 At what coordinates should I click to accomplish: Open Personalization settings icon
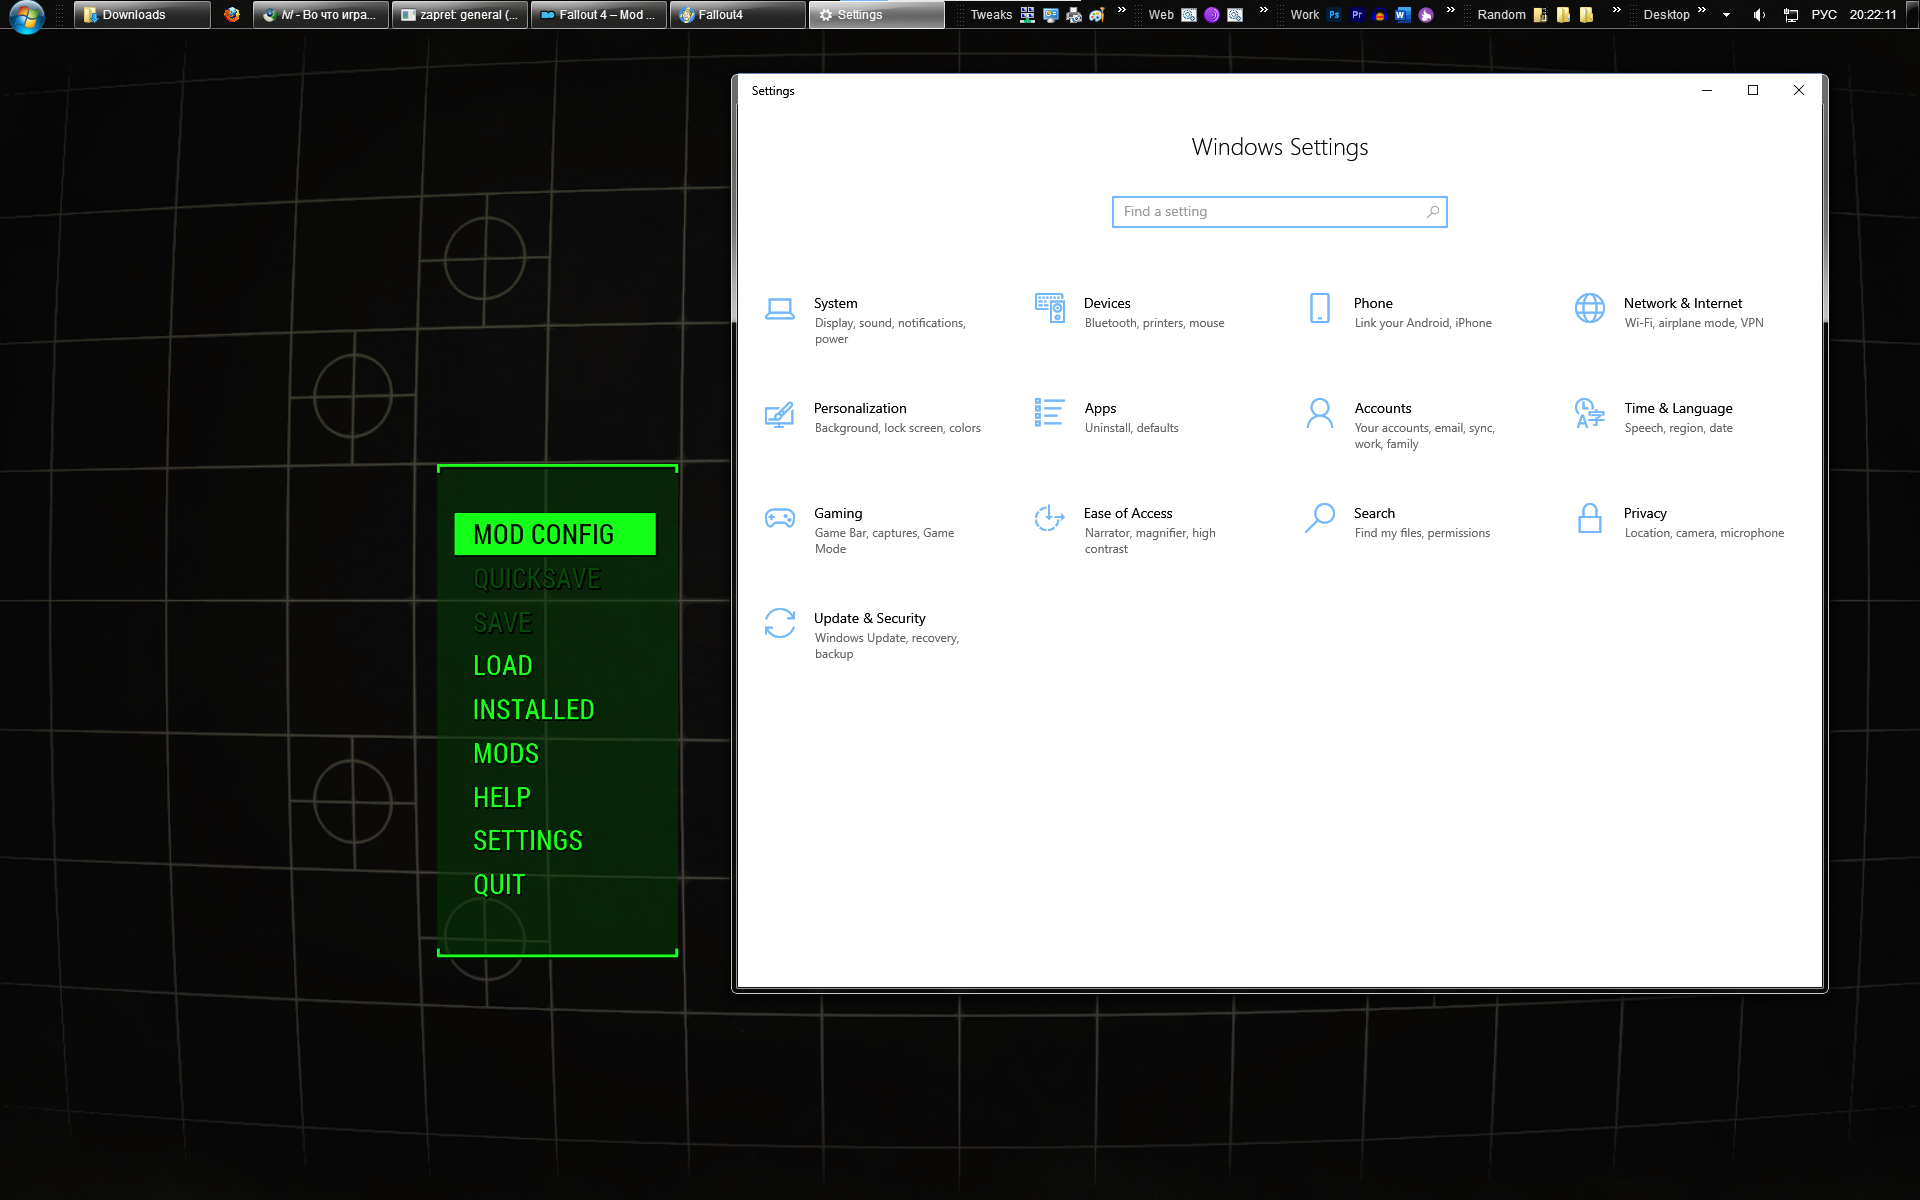[x=779, y=414]
